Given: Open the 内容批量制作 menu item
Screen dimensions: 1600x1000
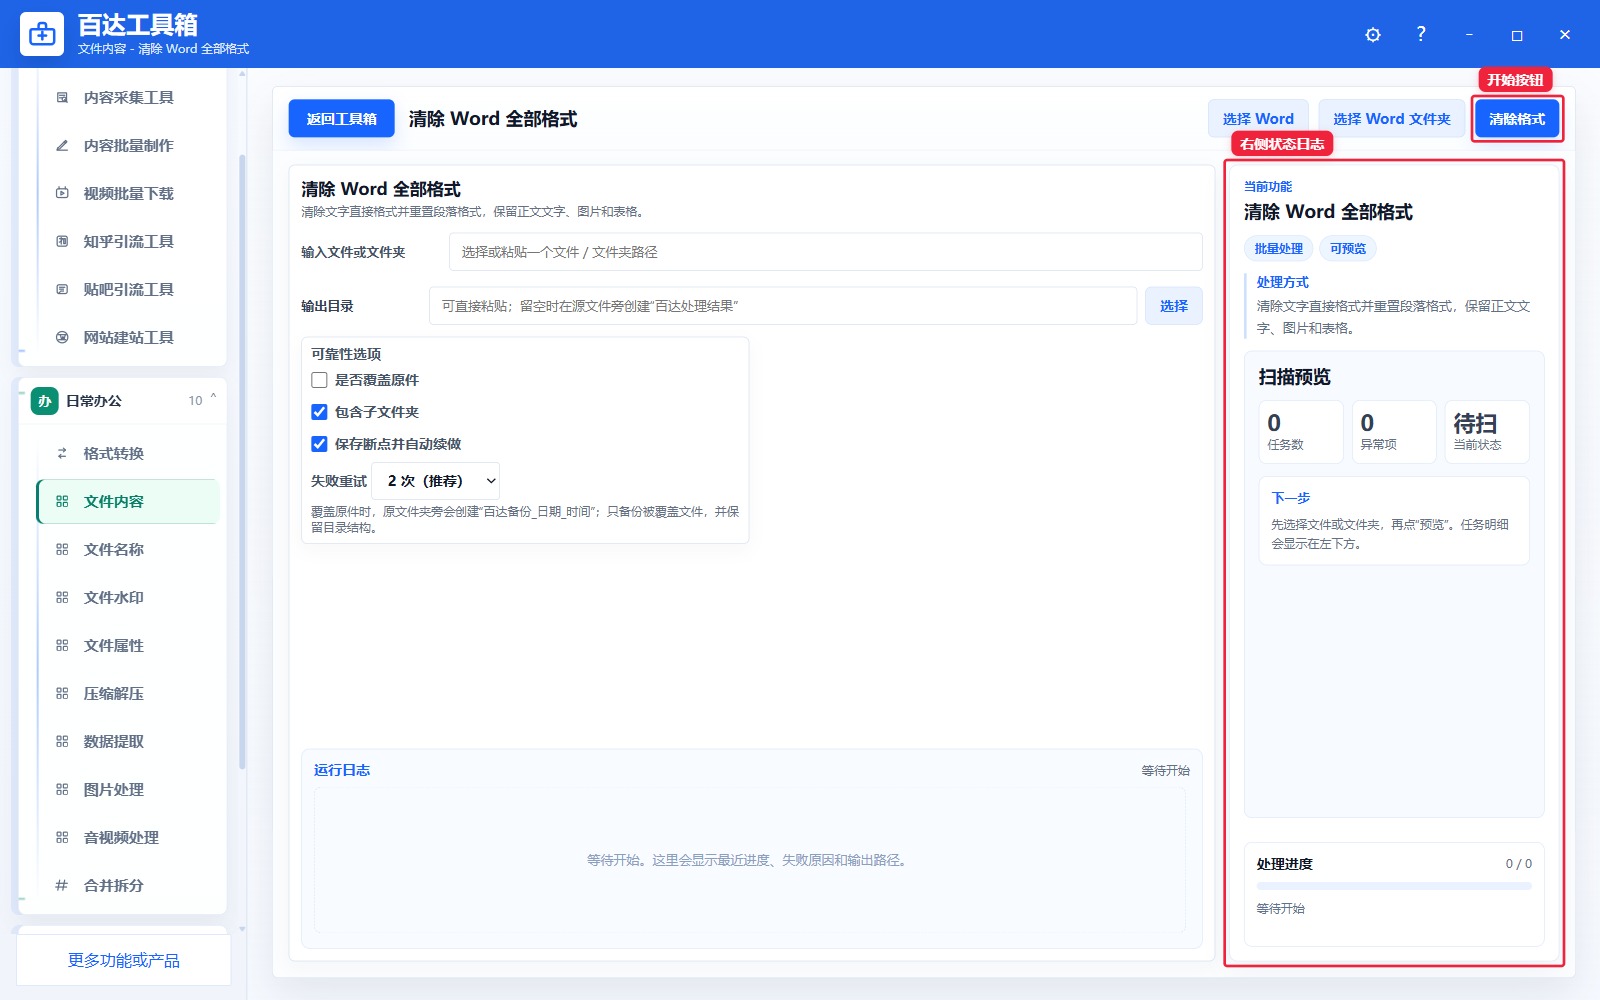Looking at the screenshot, I should coord(128,146).
